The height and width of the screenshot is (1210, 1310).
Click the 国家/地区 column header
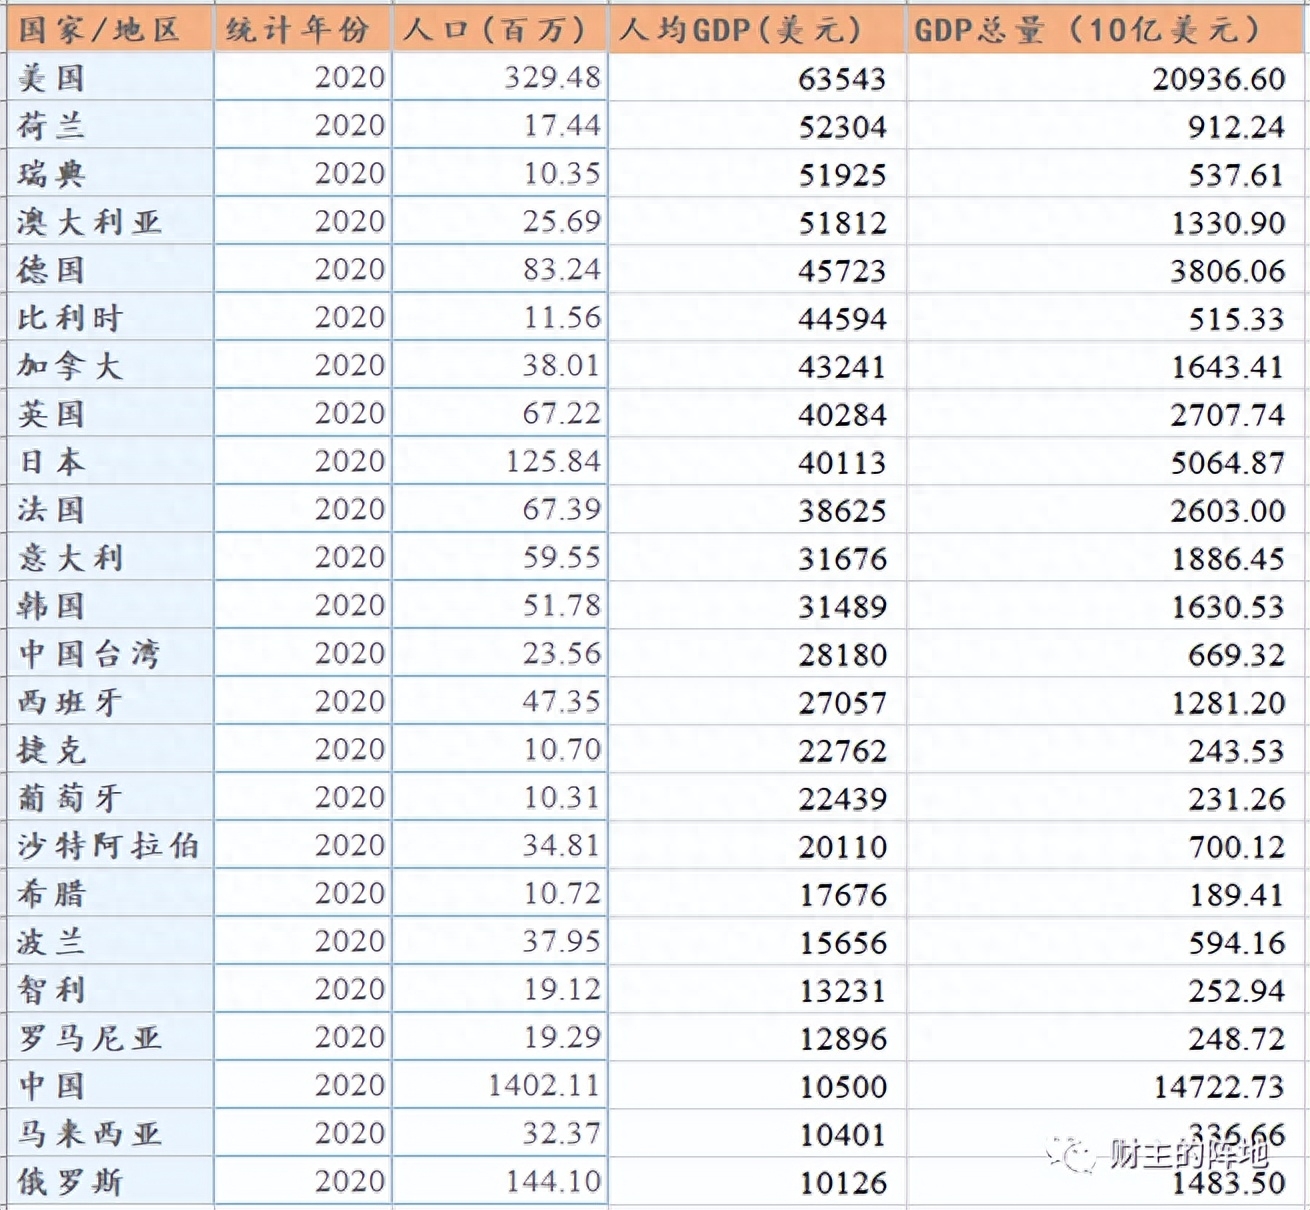pos(100,30)
